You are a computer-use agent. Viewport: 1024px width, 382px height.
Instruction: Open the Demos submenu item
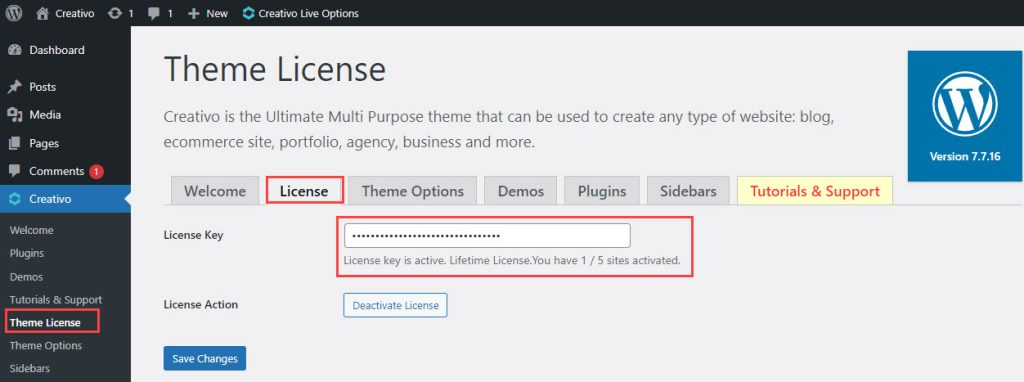26,277
